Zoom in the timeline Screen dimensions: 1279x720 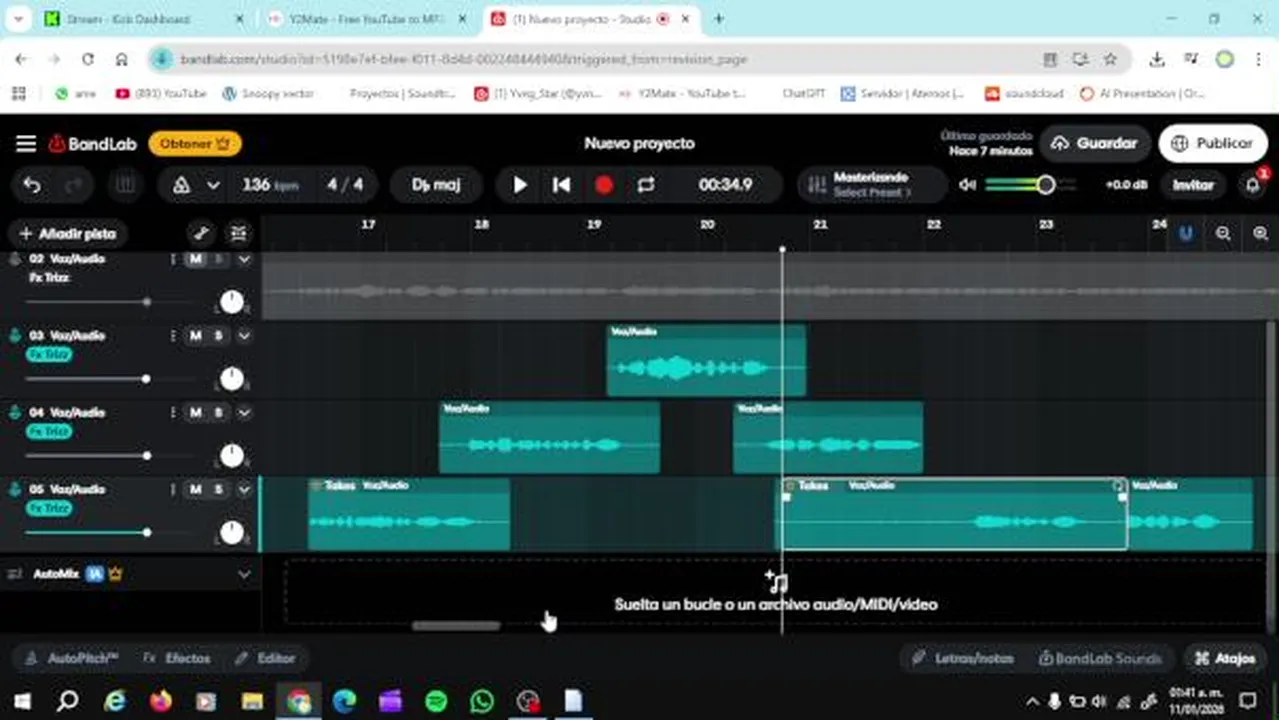pyautogui.click(x=1260, y=233)
